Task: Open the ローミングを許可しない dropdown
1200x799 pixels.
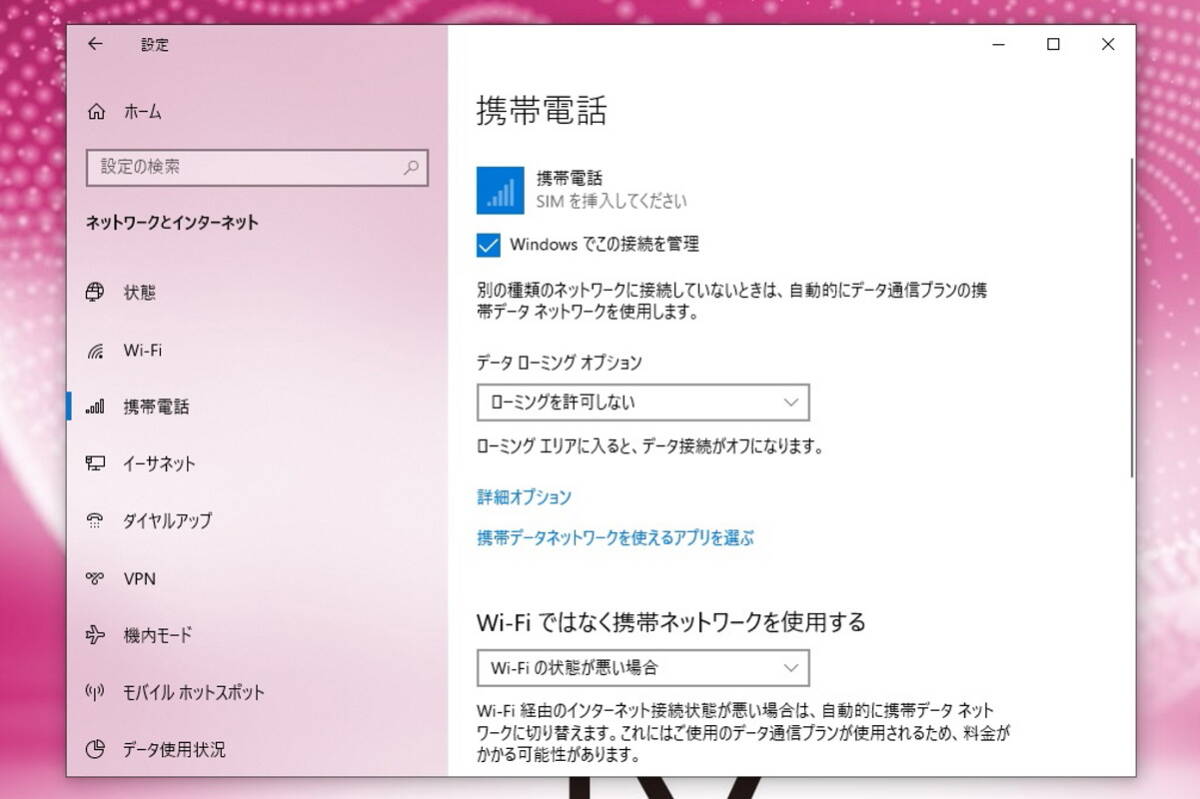Action: click(643, 402)
